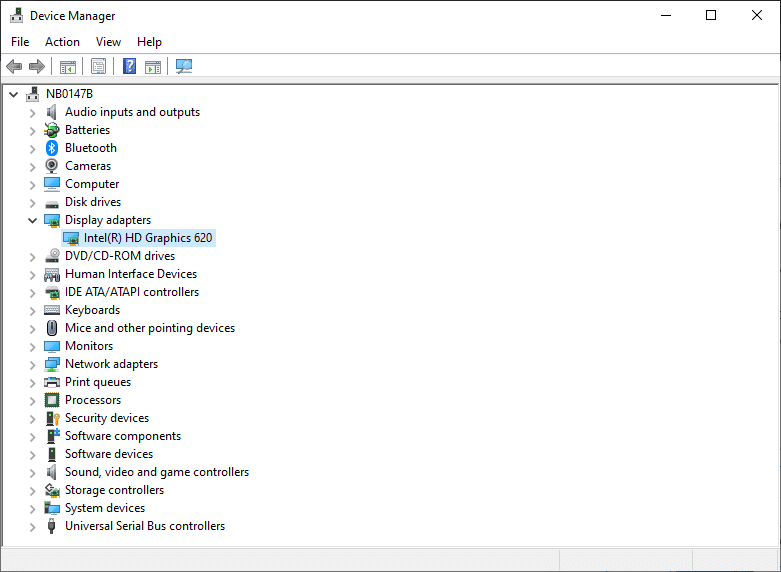This screenshot has height=572, width=781.
Task: Click Show/Hide Console Tree toolbar icon
Action: tap(68, 67)
